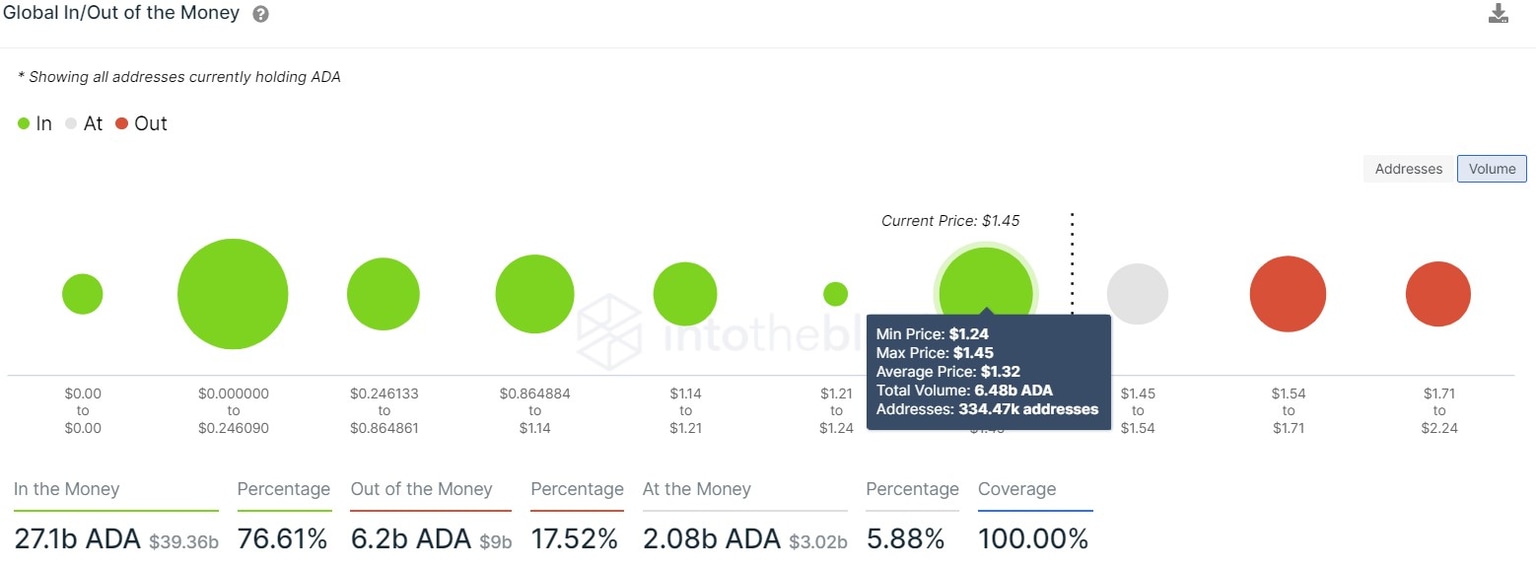1536x579 pixels.
Task: Click the Coverage heading
Action: click(x=1017, y=489)
